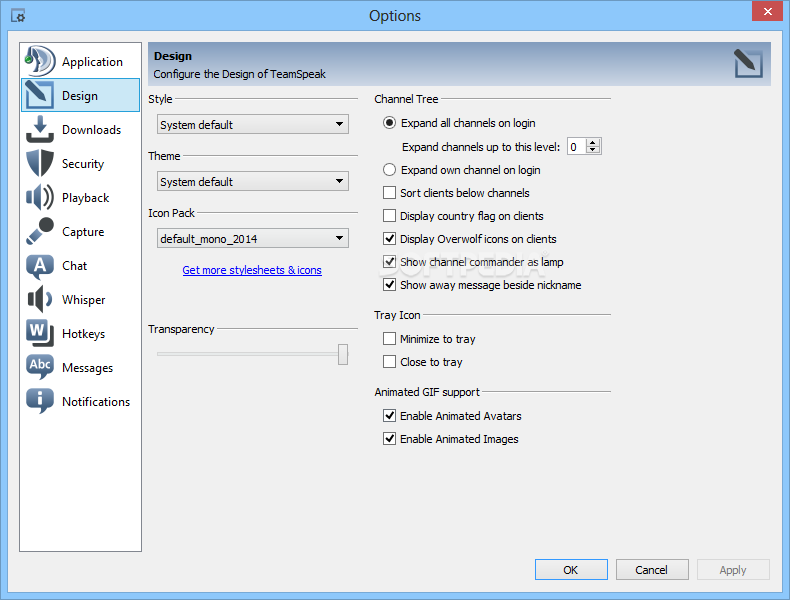Click the Capture microphone icon
This screenshot has height=600, width=790.
coord(40,231)
